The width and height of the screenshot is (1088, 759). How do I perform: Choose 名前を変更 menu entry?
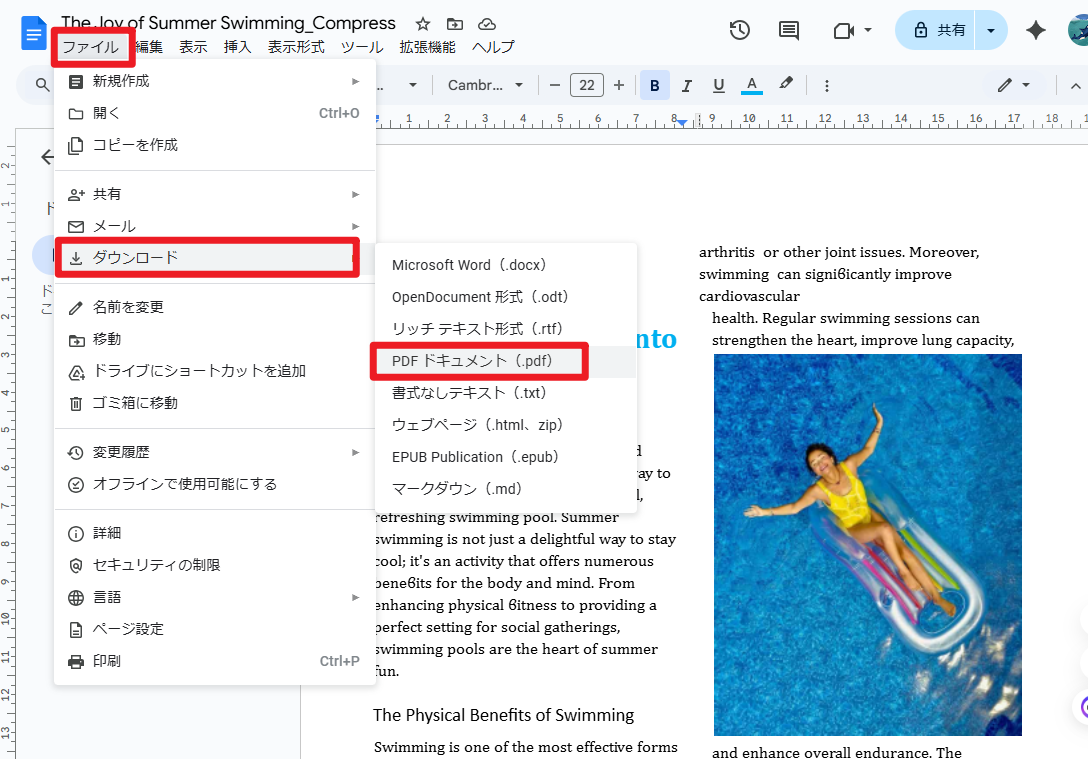point(215,307)
